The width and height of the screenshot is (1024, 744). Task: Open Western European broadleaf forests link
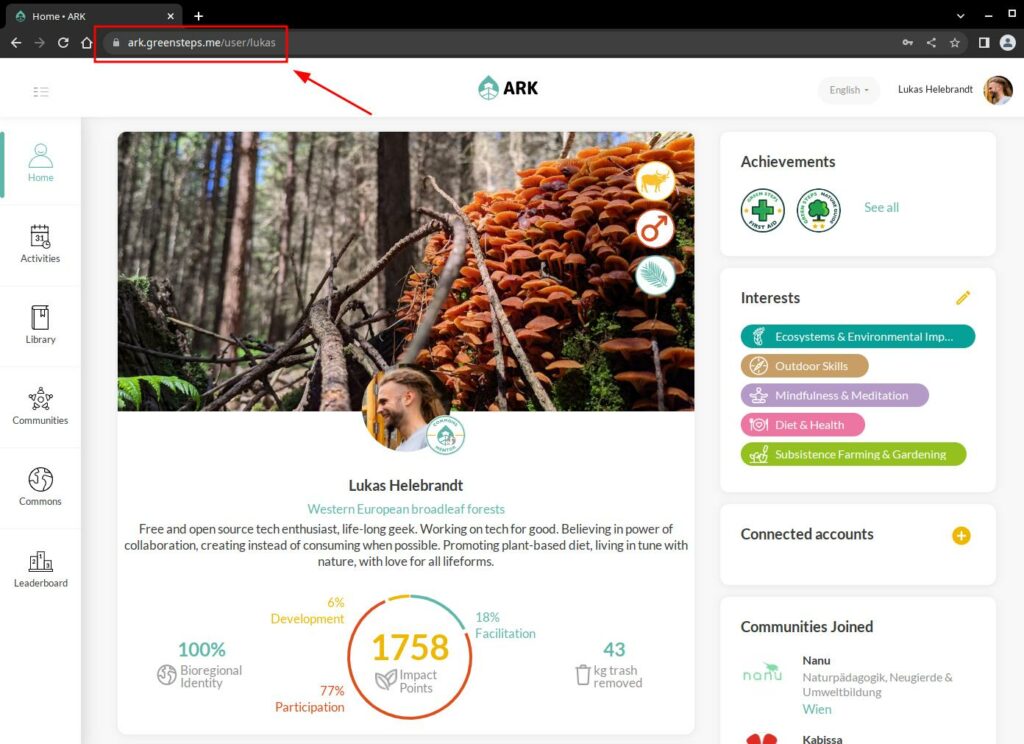406,509
